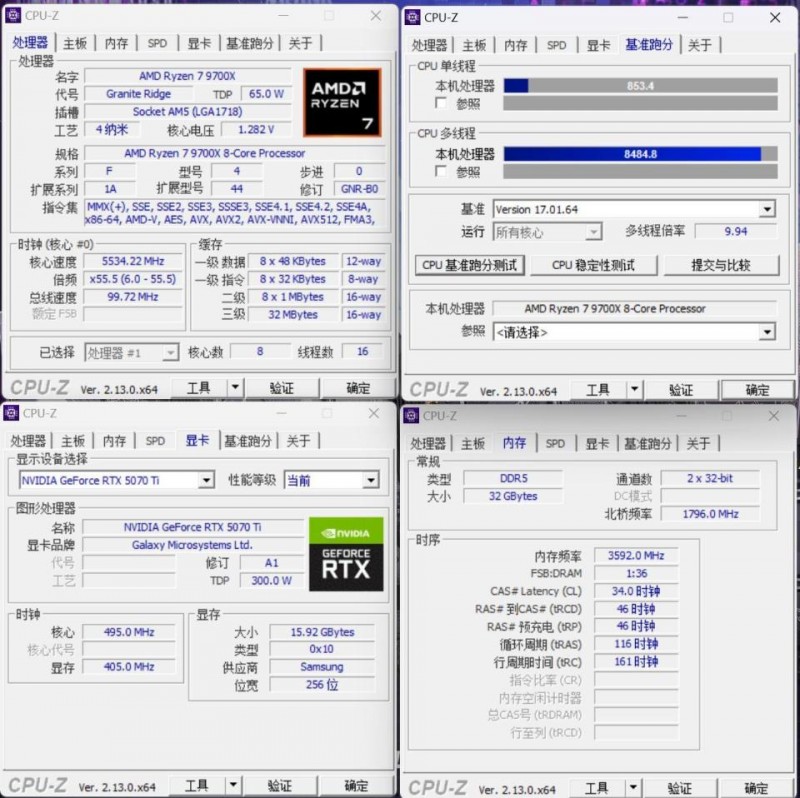Open 工具 dropdown arrow in memory window
The height and width of the screenshot is (798, 800).
(x=633, y=788)
